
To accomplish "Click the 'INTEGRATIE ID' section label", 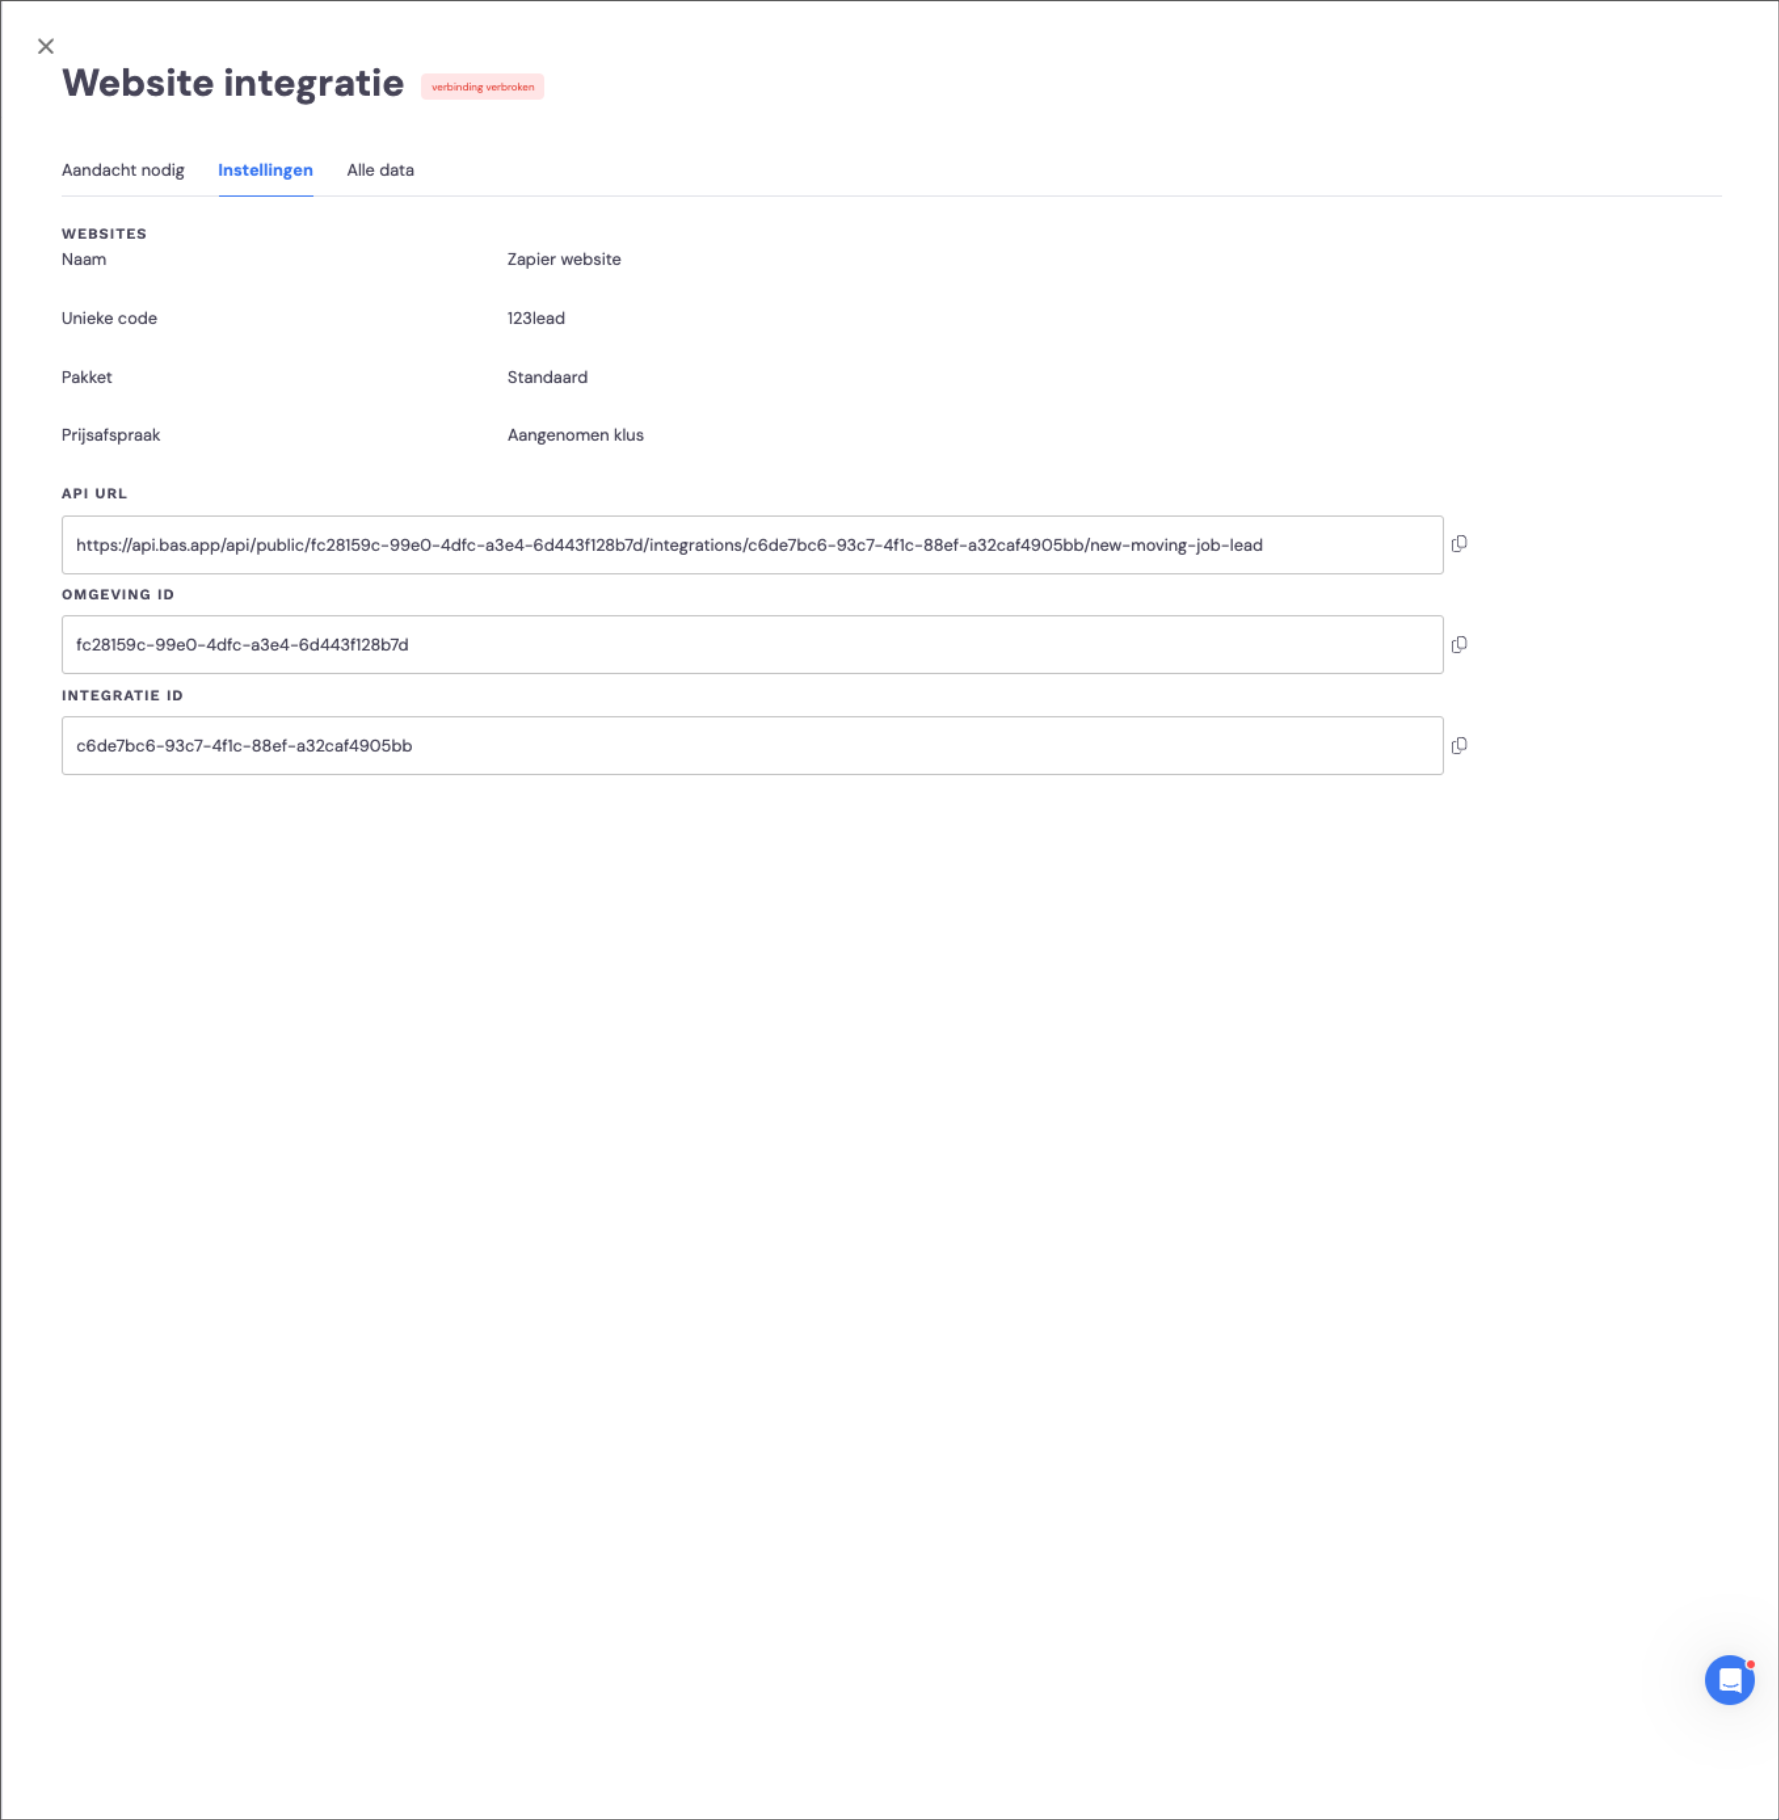I will [122, 696].
